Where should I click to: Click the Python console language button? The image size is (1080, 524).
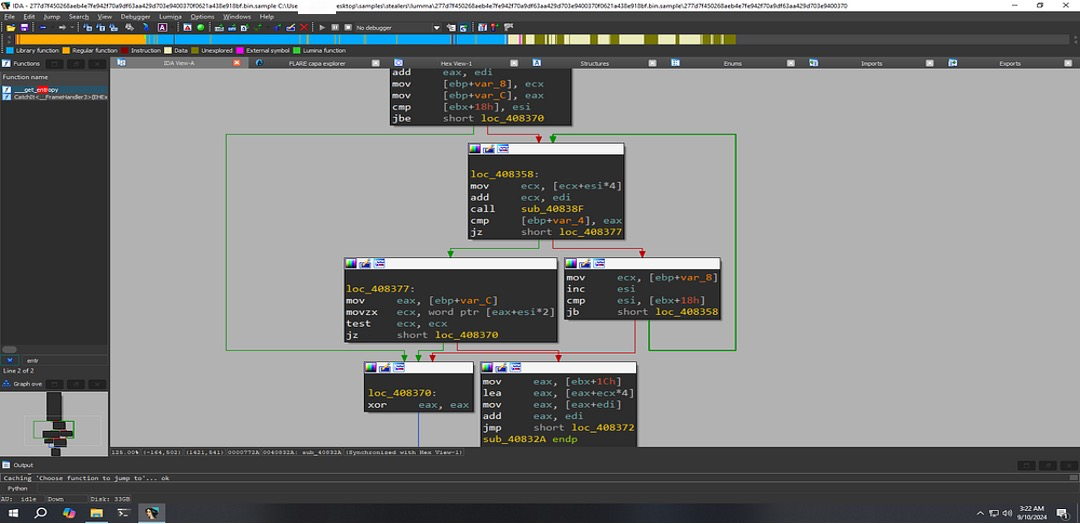pyautogui.click(x=18, y=488)
